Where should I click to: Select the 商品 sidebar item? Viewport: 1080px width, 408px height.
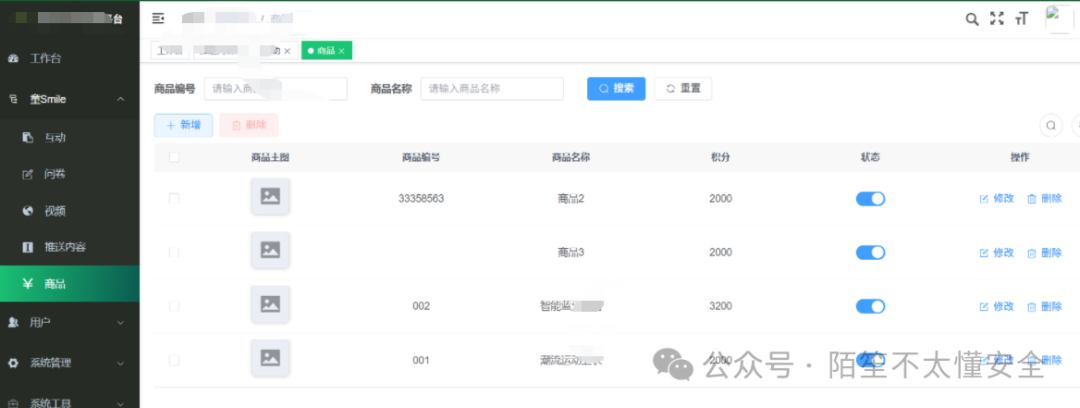click(x=70, y=283)
